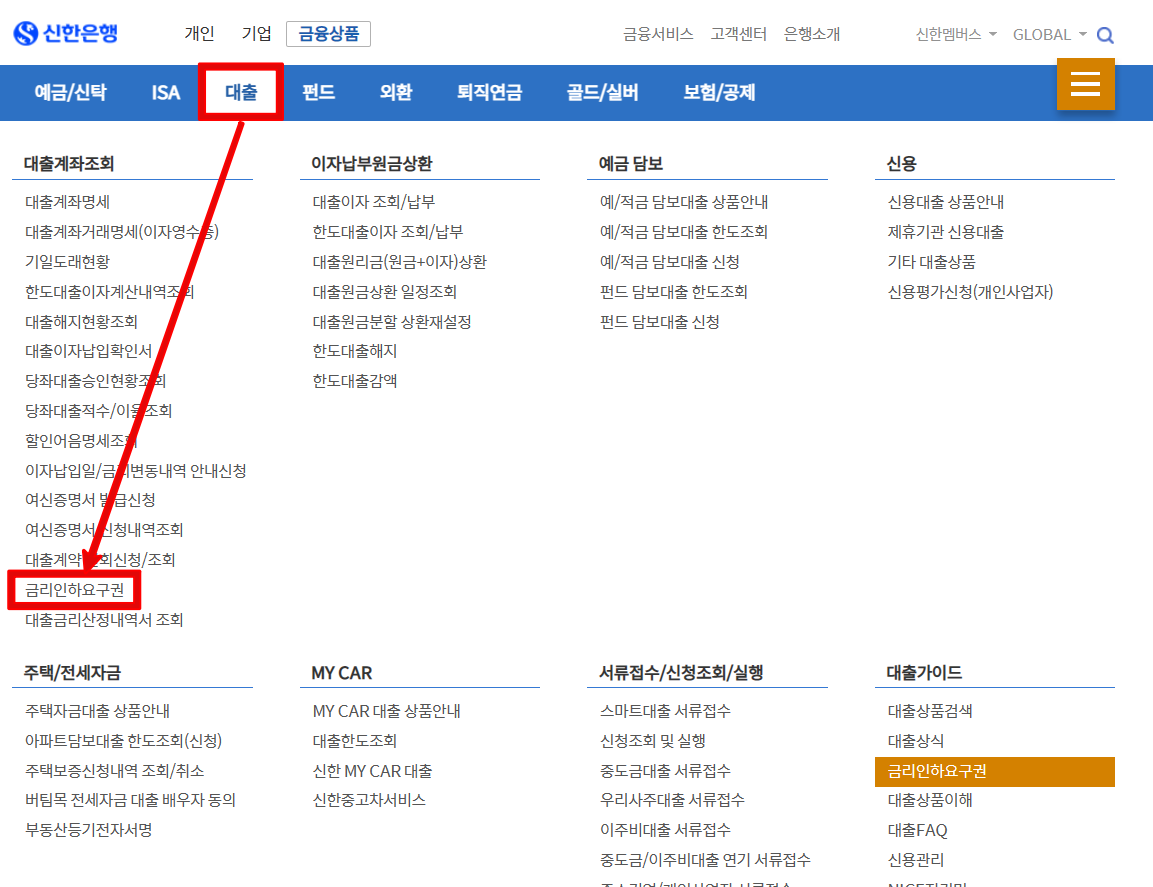Switch to 퇴직연금 tab

[x=489, y=93]
